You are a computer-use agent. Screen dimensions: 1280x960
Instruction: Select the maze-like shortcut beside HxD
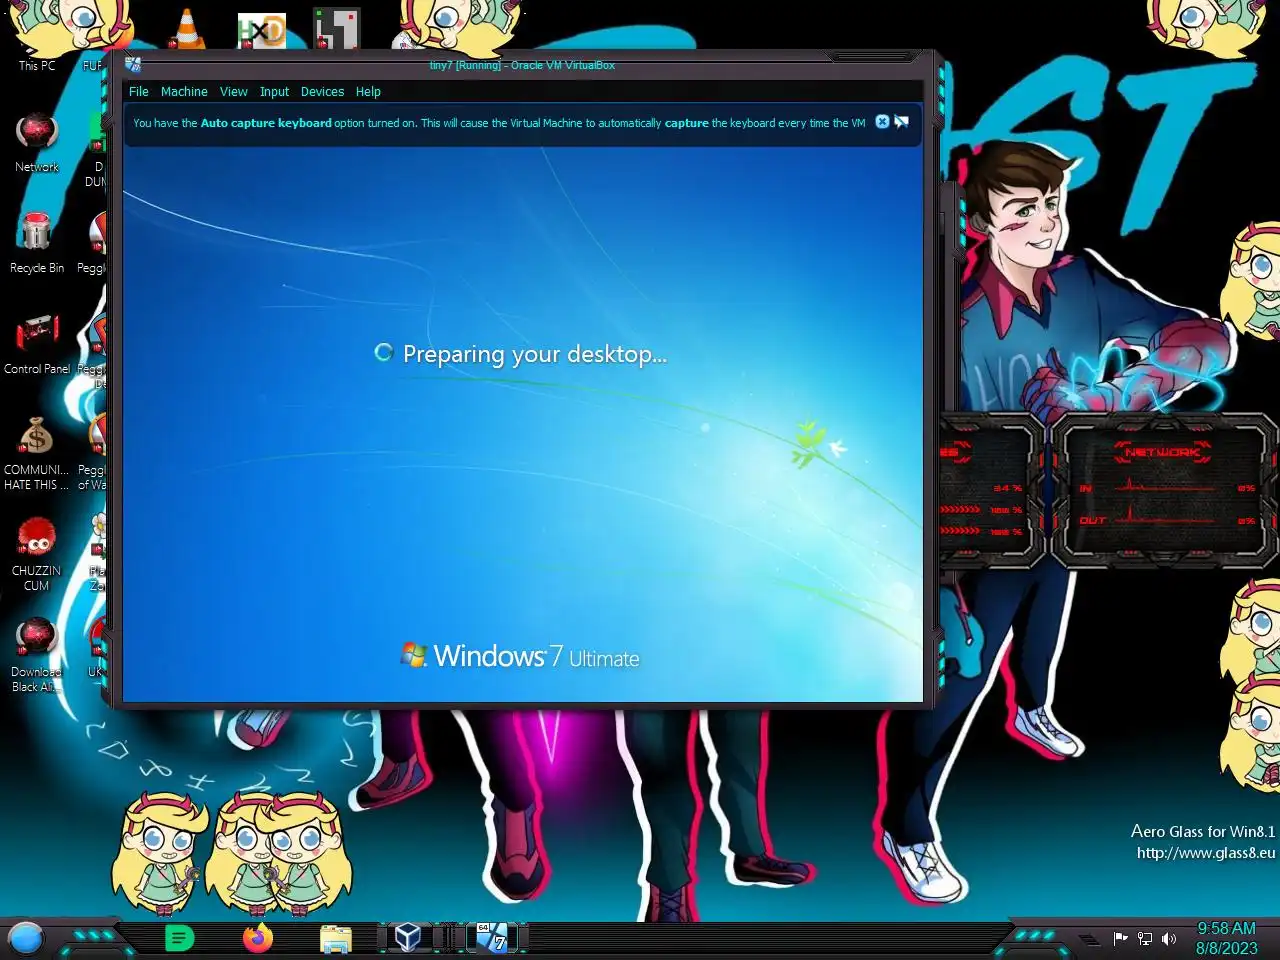336,29
